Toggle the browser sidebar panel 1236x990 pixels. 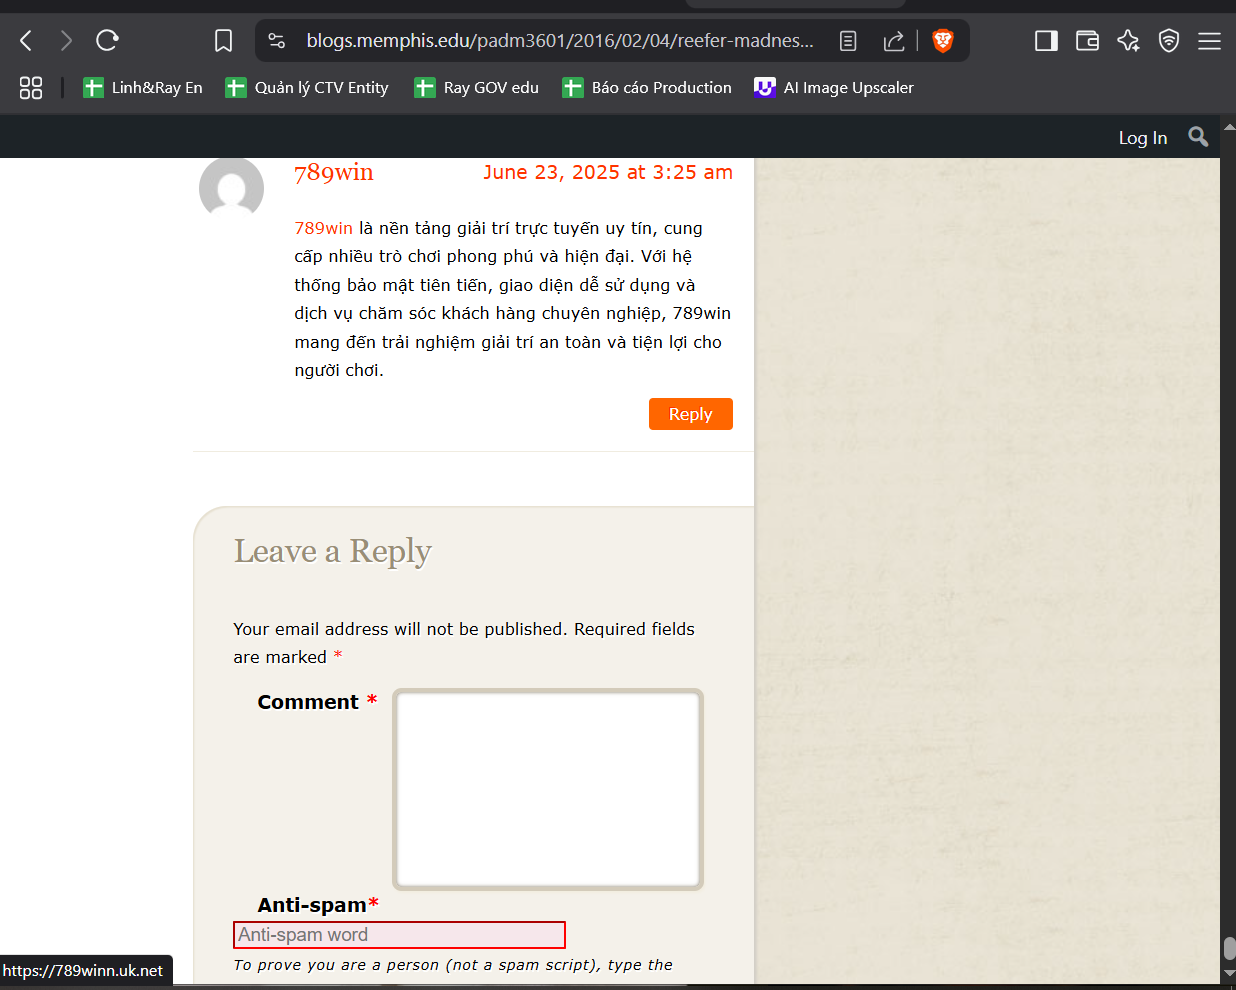tap(1046, 41)
